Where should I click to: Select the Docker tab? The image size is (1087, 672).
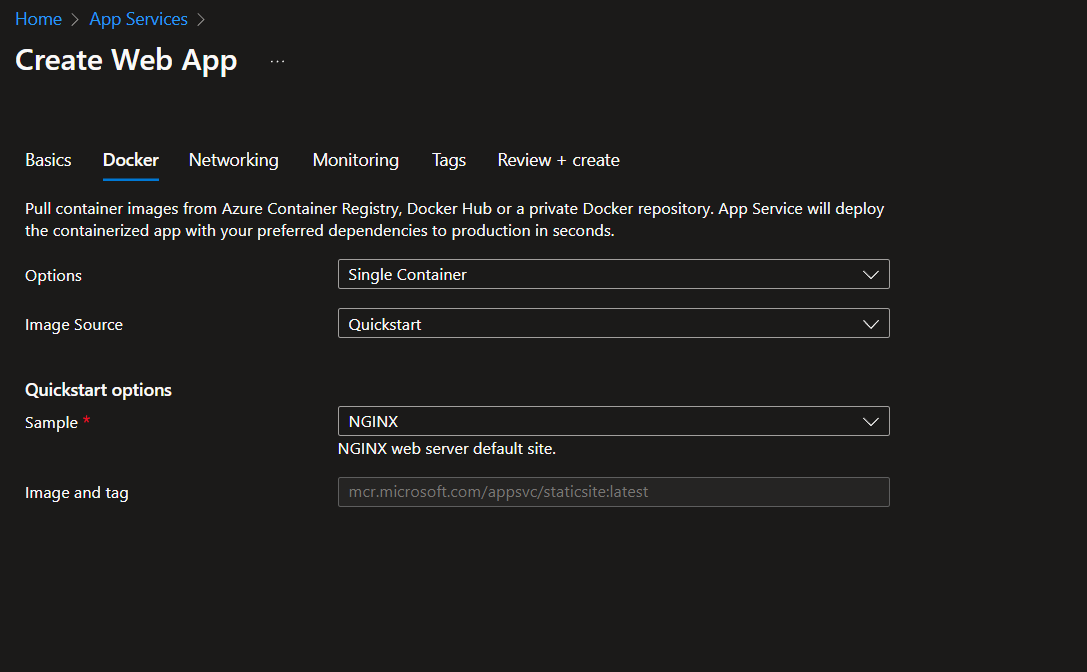130,160
